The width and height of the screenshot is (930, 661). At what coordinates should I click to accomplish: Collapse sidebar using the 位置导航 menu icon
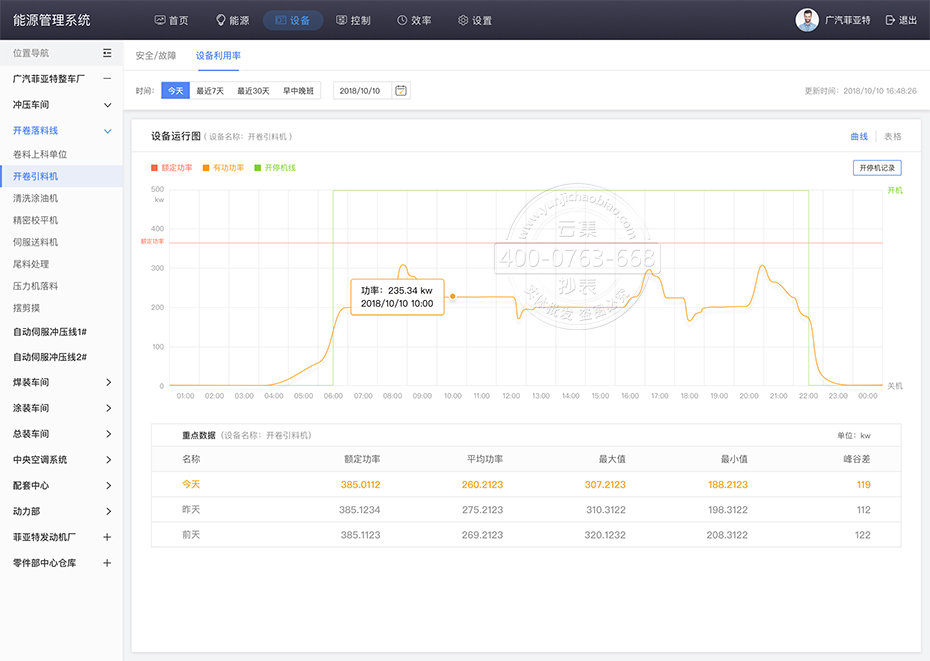click(107, 53)
